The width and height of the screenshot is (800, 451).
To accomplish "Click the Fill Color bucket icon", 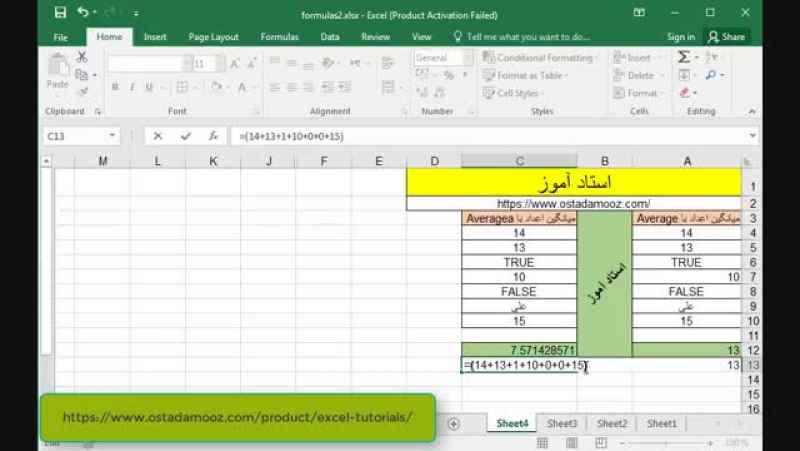I will 216,87.
